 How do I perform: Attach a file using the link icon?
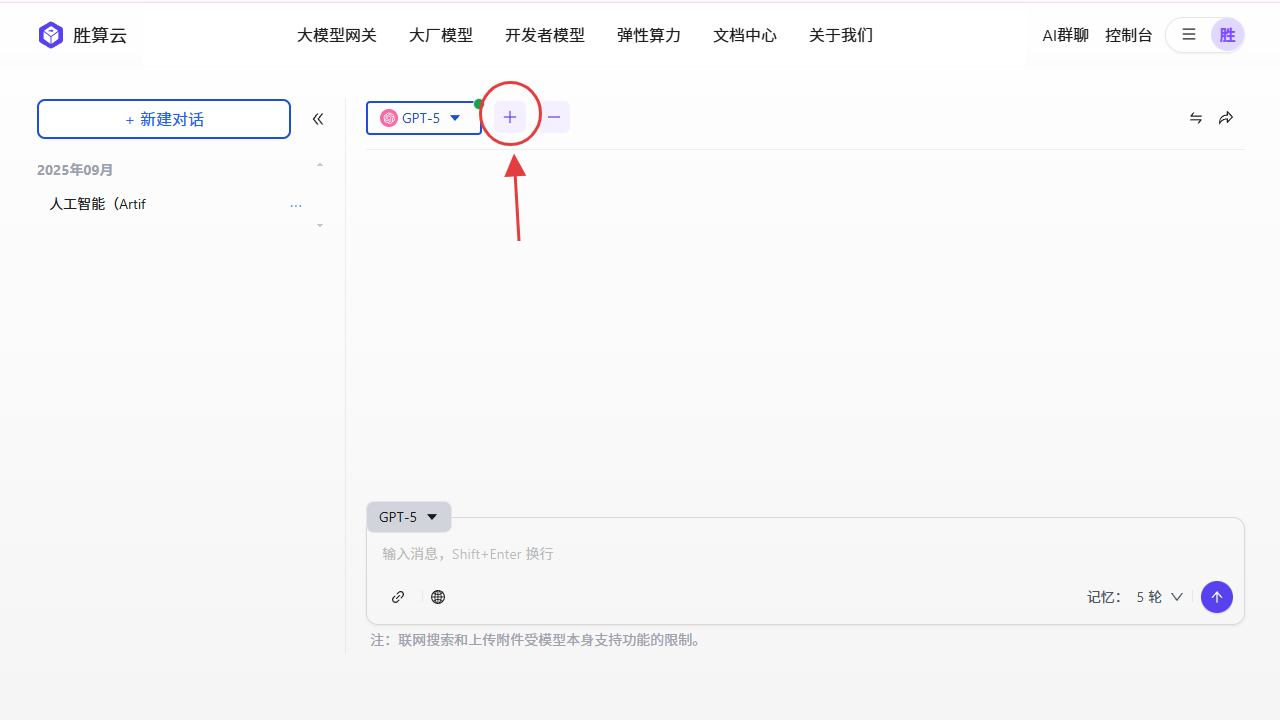pyautogui.click(x=398, y=597)
